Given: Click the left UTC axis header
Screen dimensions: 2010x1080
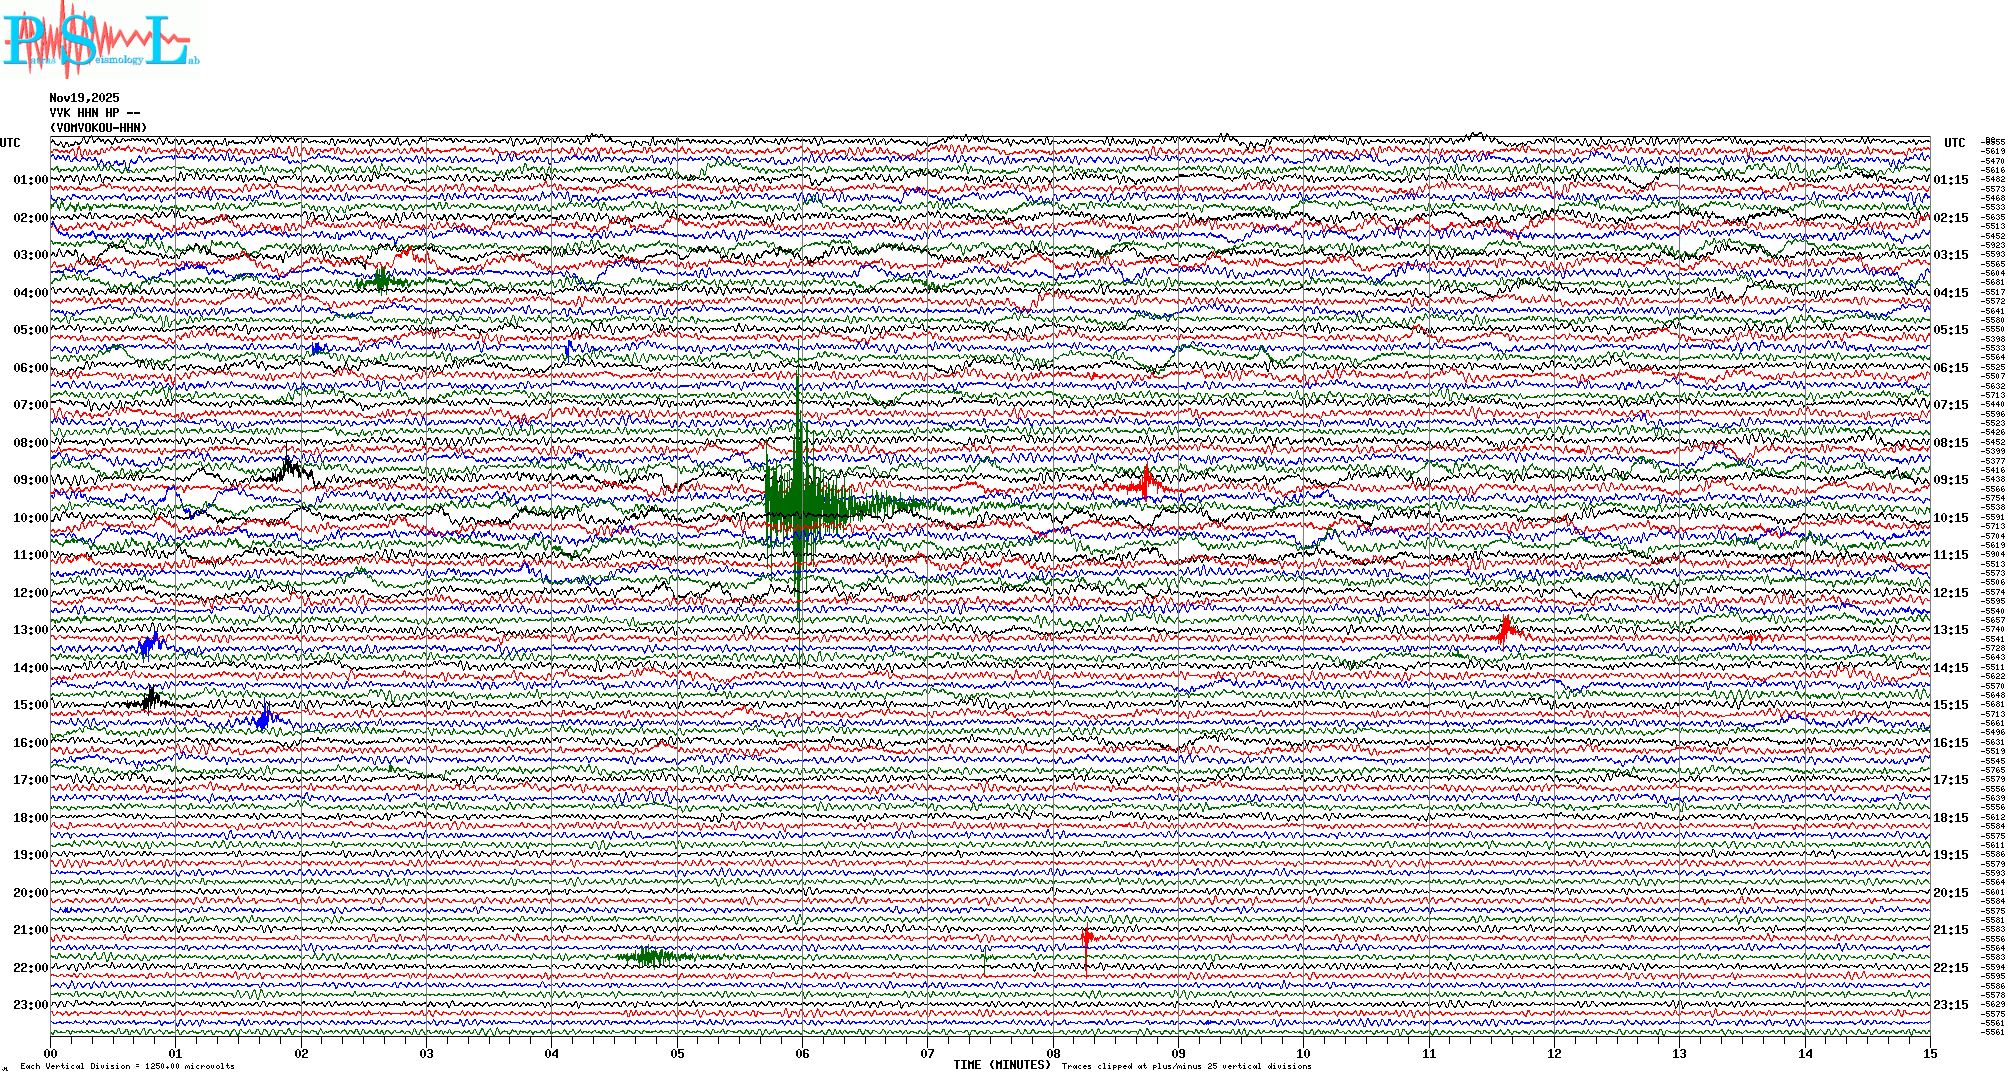Looking at the screenshot, I should coord(10,143).
